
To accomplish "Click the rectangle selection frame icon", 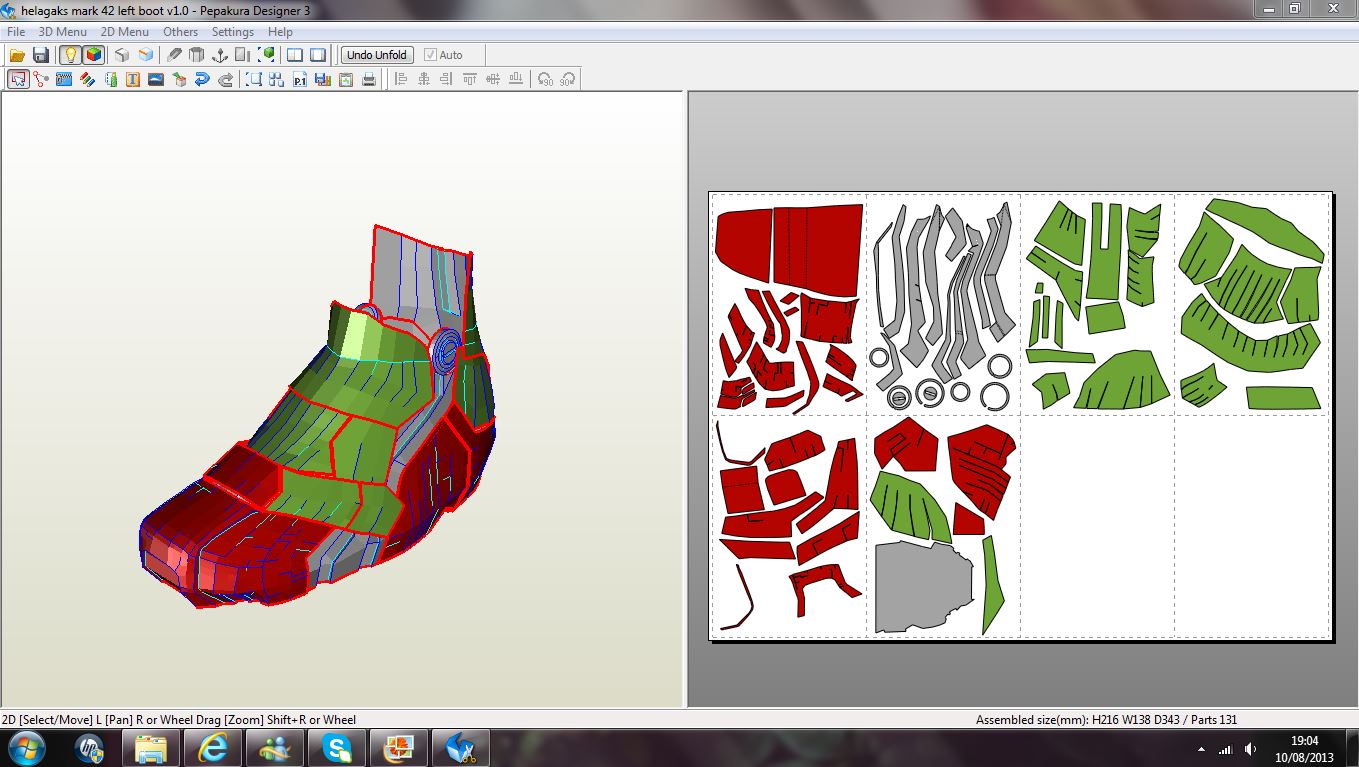I will [254, 79].
